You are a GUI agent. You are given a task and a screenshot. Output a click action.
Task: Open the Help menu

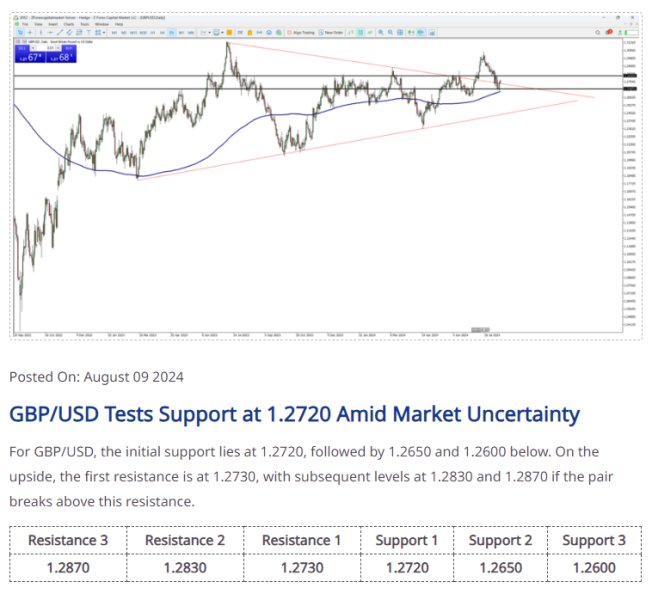(x=119, y=25)
